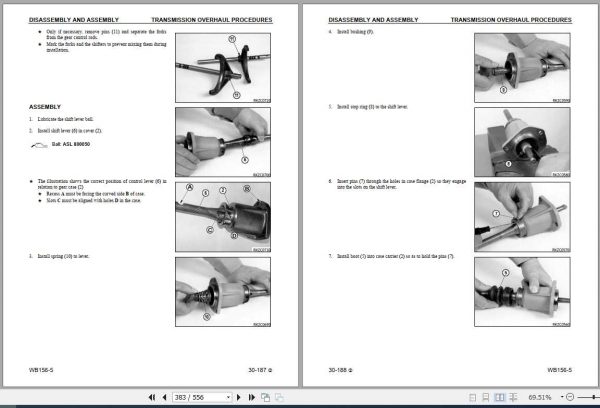Jump to the last page
Viewport: 600px width, 408px height.
pyautogui.click(x=251, y=398)
